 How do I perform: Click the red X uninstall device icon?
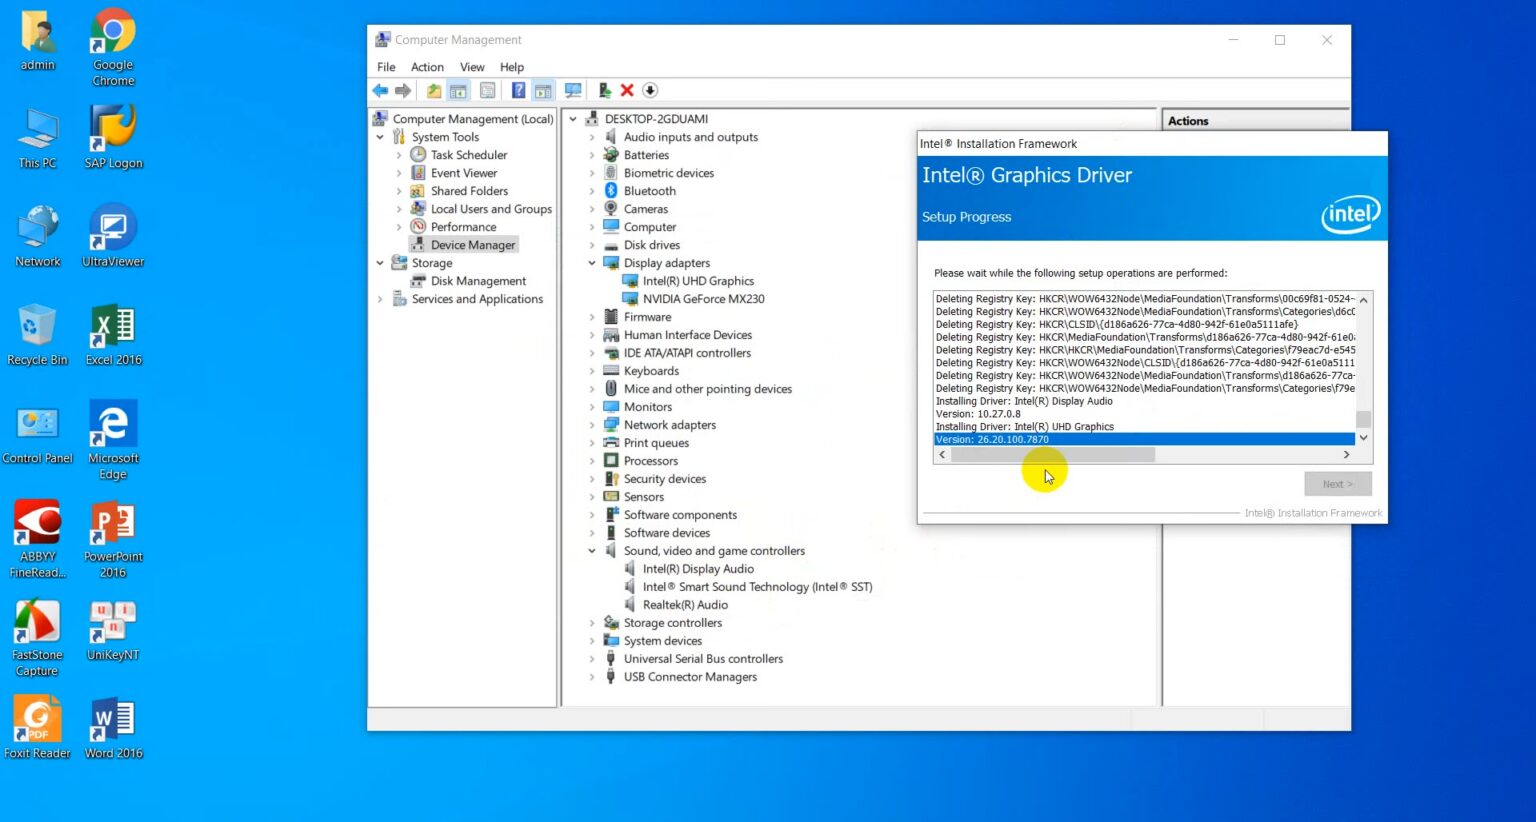click(x=627, y=91)
